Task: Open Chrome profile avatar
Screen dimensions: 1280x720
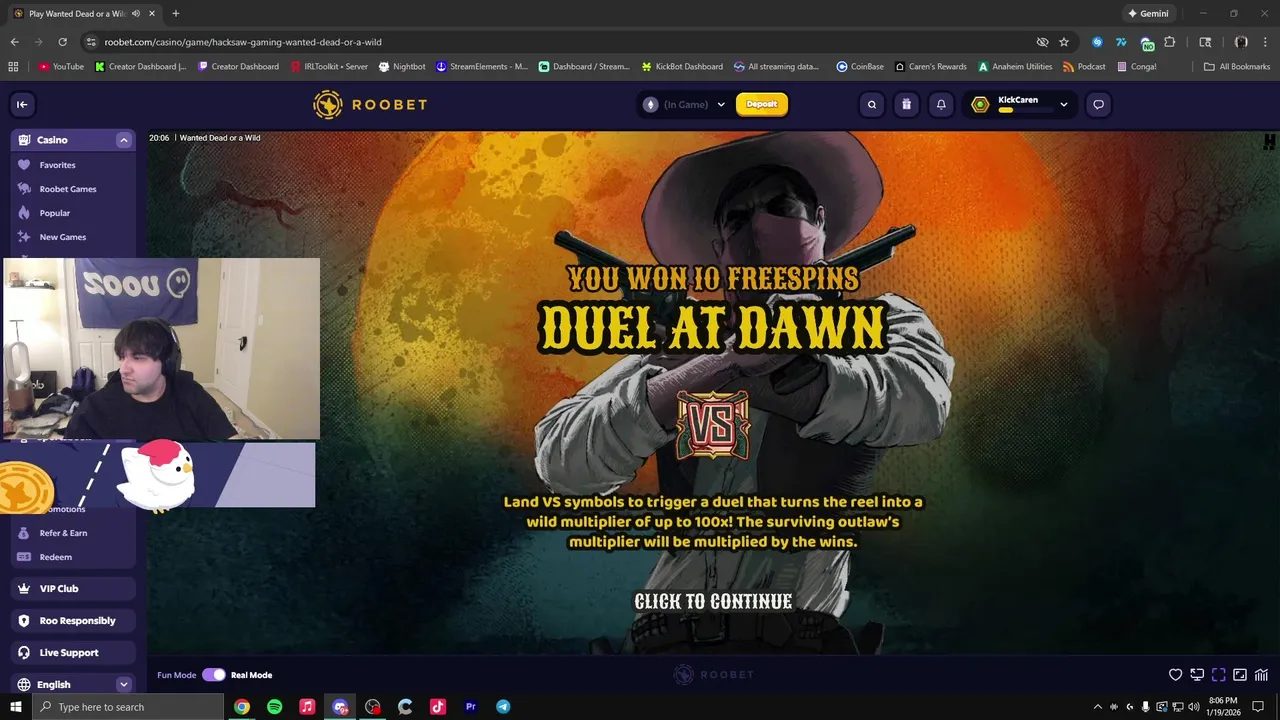Action: tap(1241, 42)
